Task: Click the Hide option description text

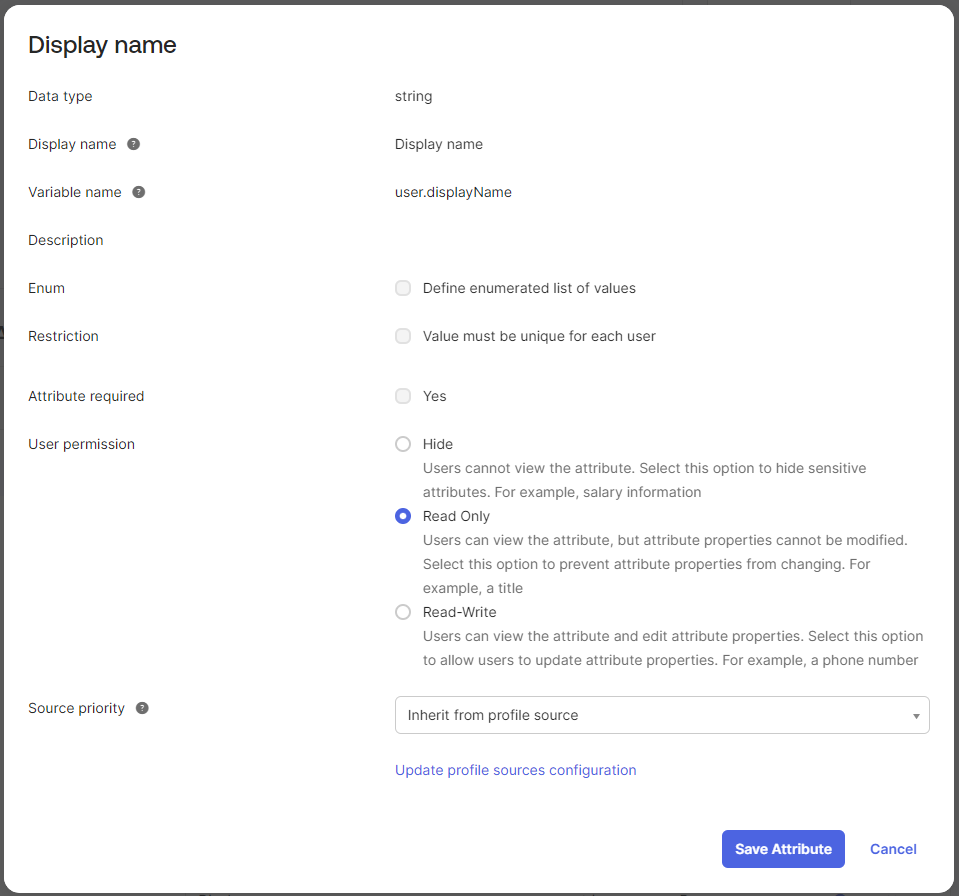Action: pyautogui.click(x=644, y=480)
